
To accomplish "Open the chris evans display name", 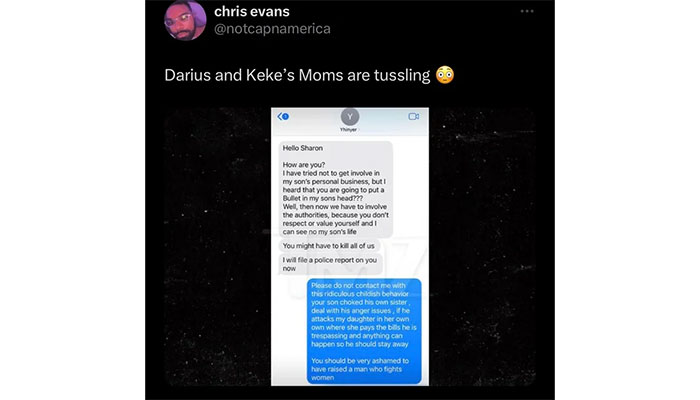I will (252, 12).
